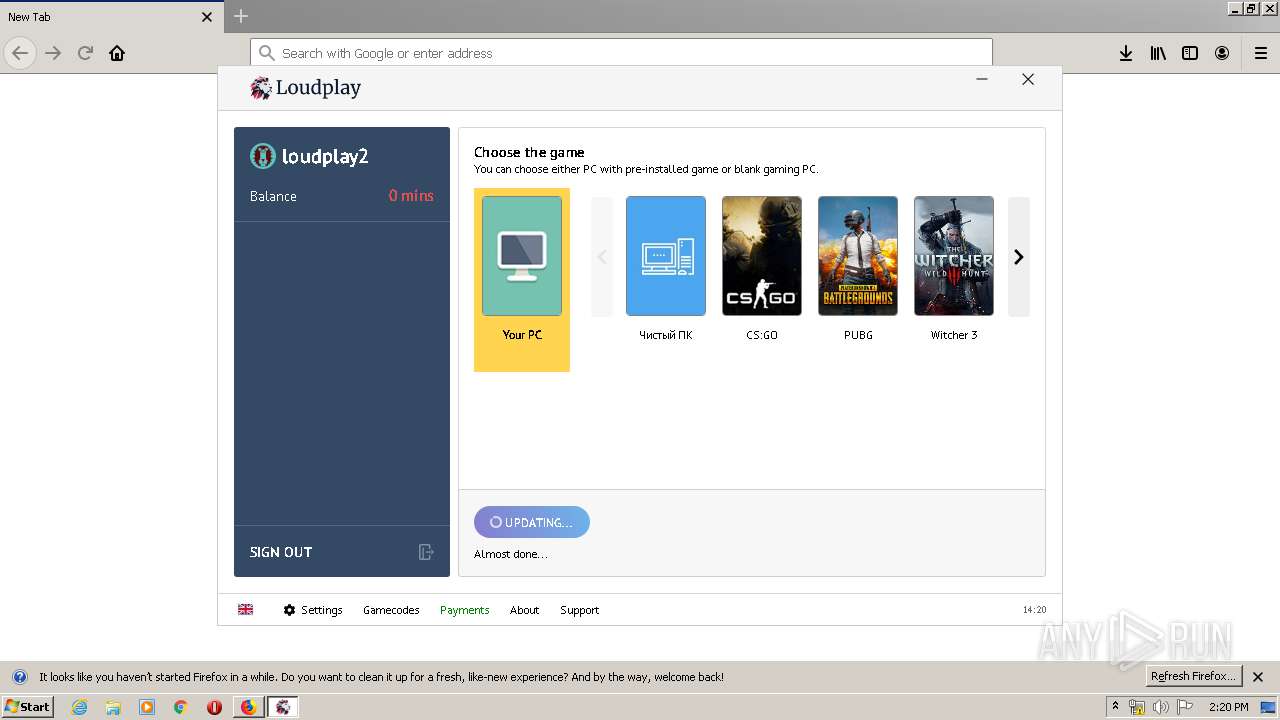This screenshot has height=720, width=1280.
Task: Open media player from taskbar
Action: click(147, 707)
